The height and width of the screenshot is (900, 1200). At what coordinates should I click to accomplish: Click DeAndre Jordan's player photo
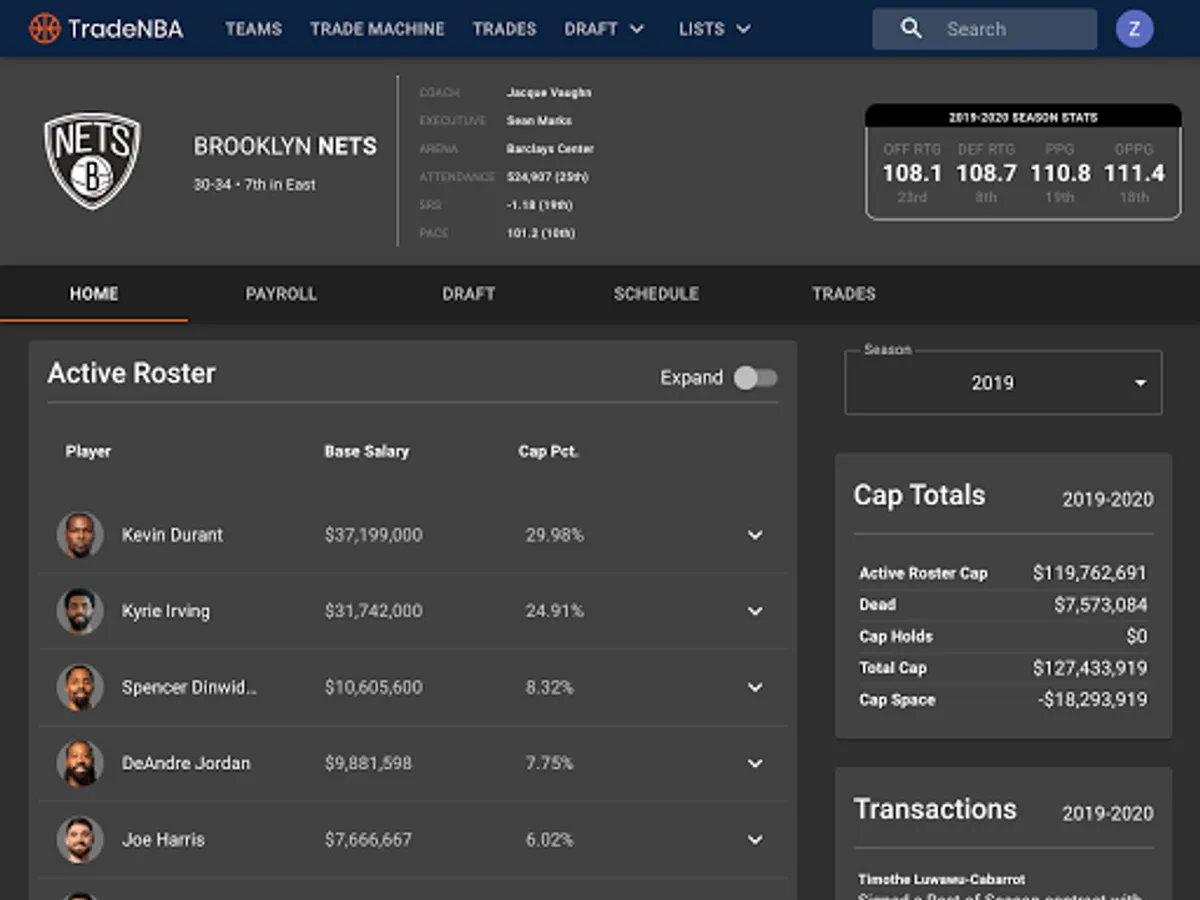point(80,763)
